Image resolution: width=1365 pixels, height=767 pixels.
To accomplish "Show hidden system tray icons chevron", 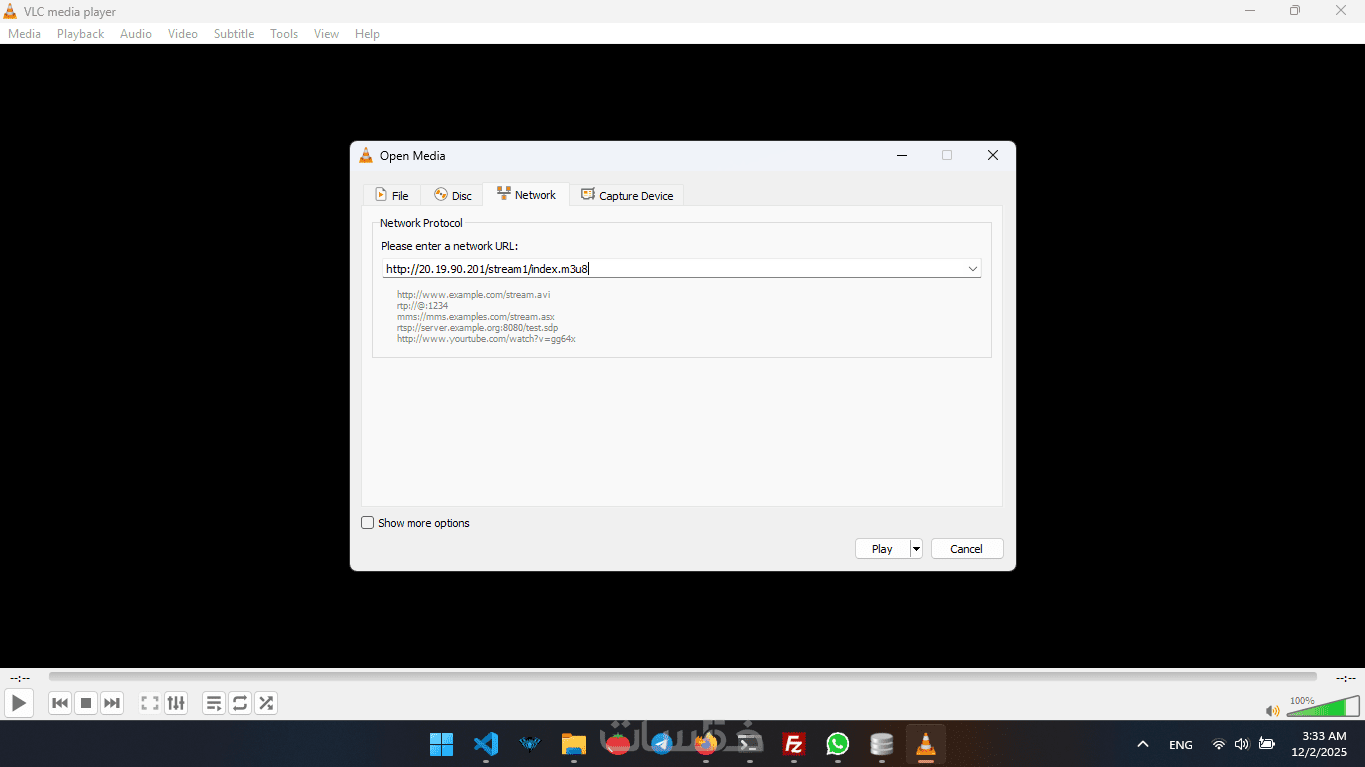I will (x=1142, y=744).
